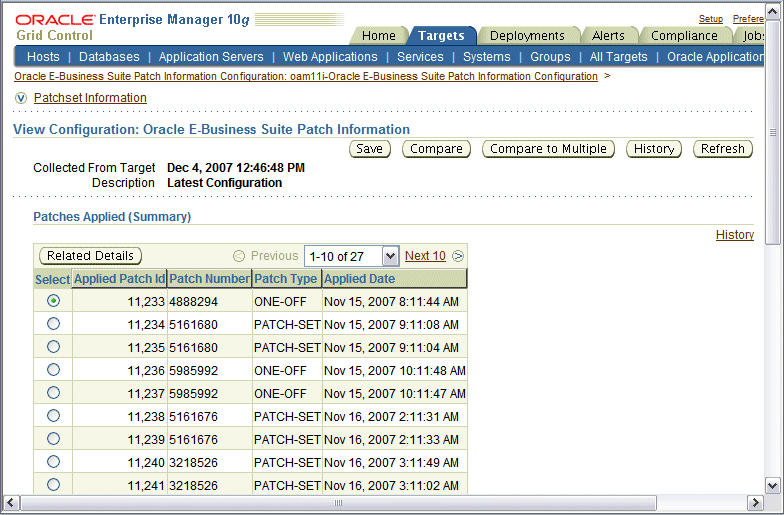Select radio button for patch 11,240
The image size is (784, 515).
[x=53, y=462]
